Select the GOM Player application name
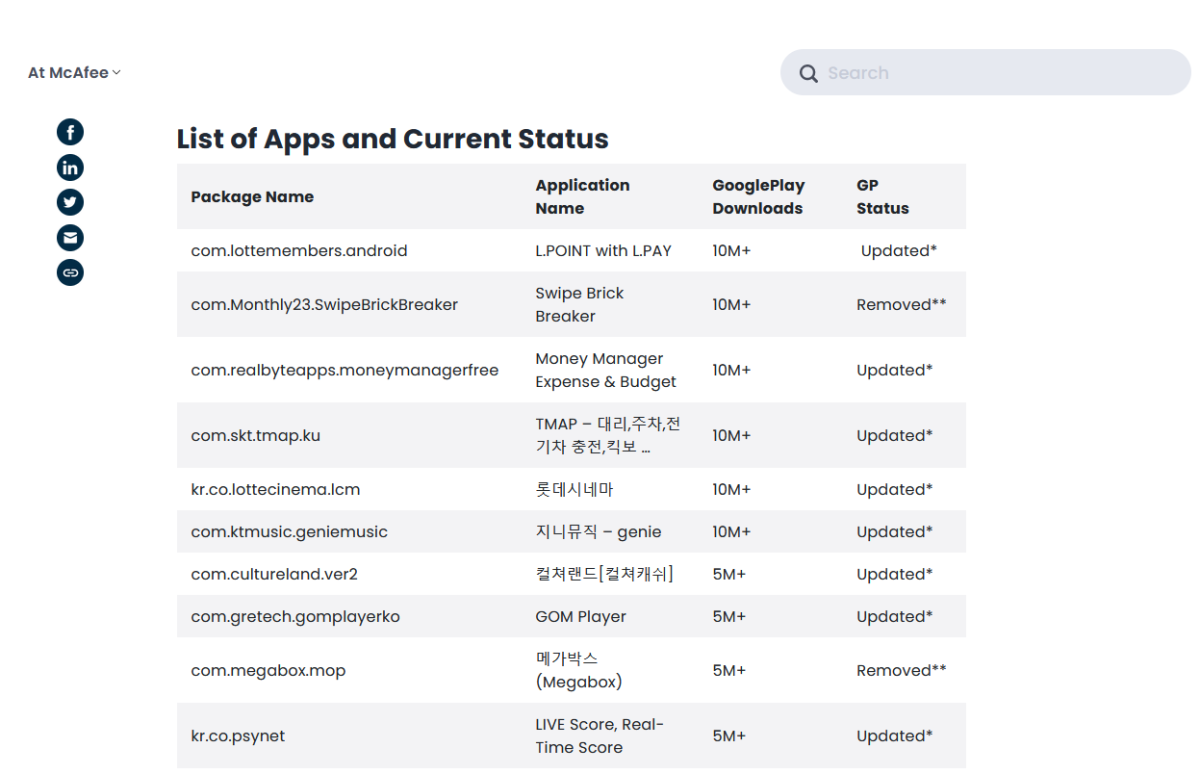 [x=580, y=617]
